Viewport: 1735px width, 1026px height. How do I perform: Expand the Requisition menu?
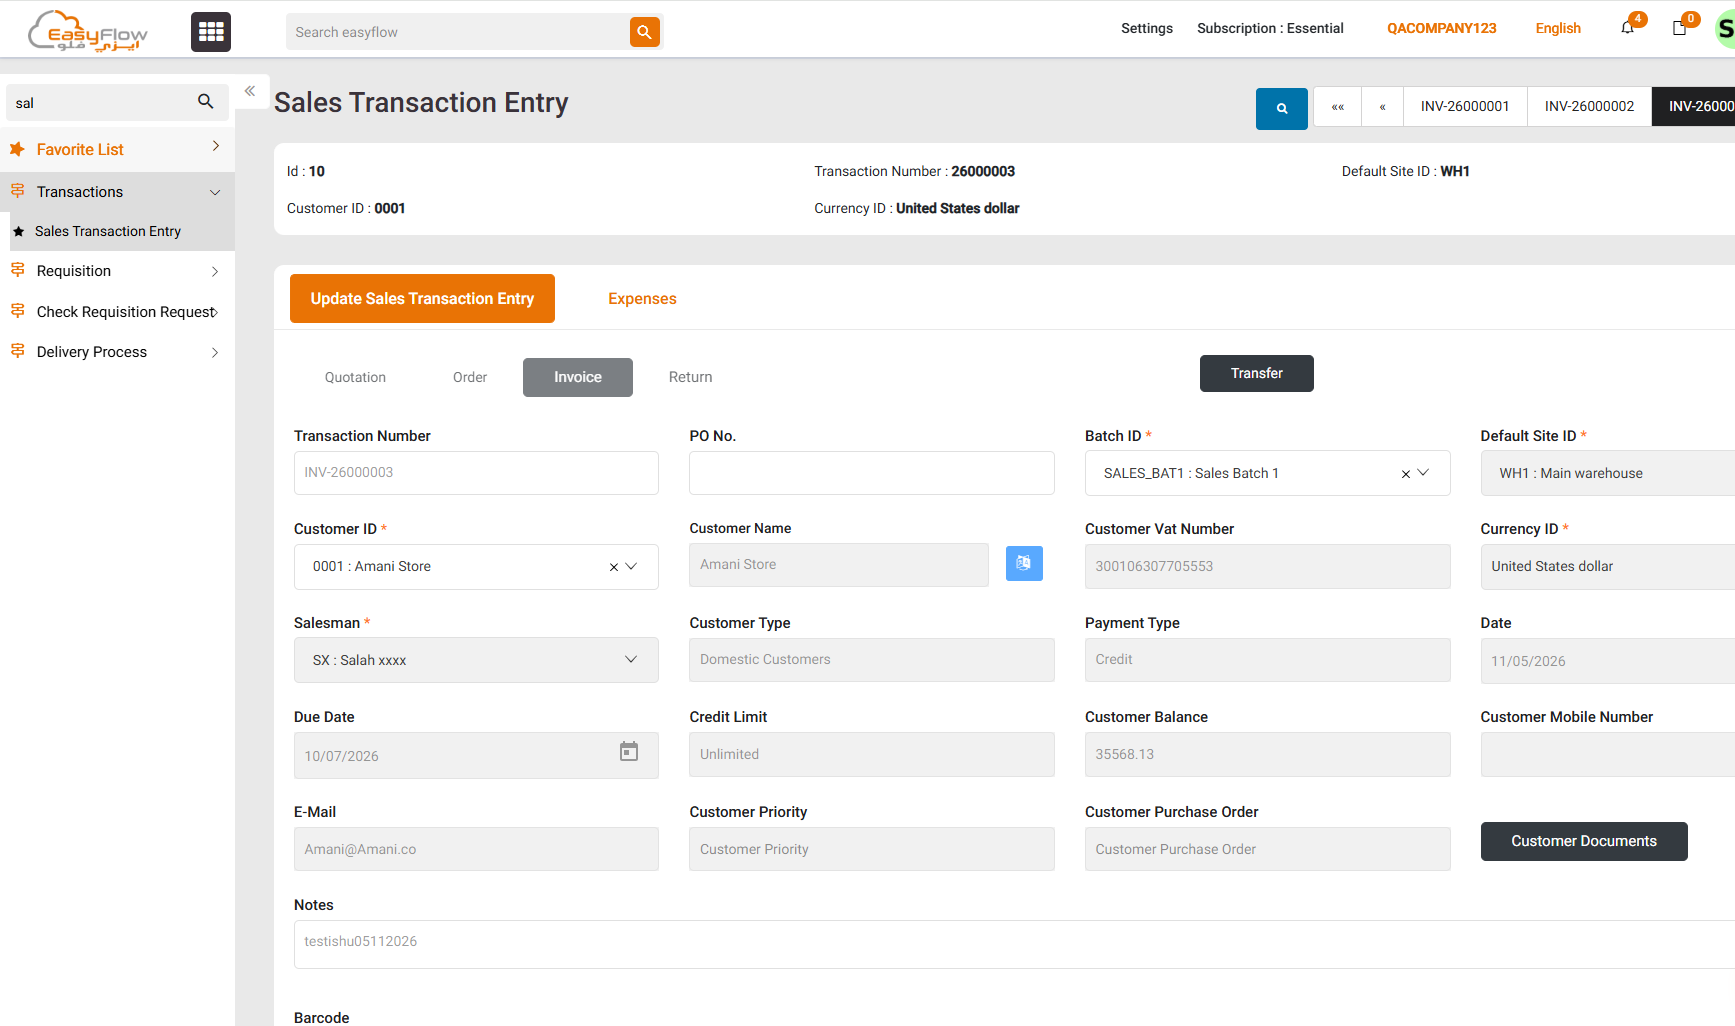(x=215, y=272)
